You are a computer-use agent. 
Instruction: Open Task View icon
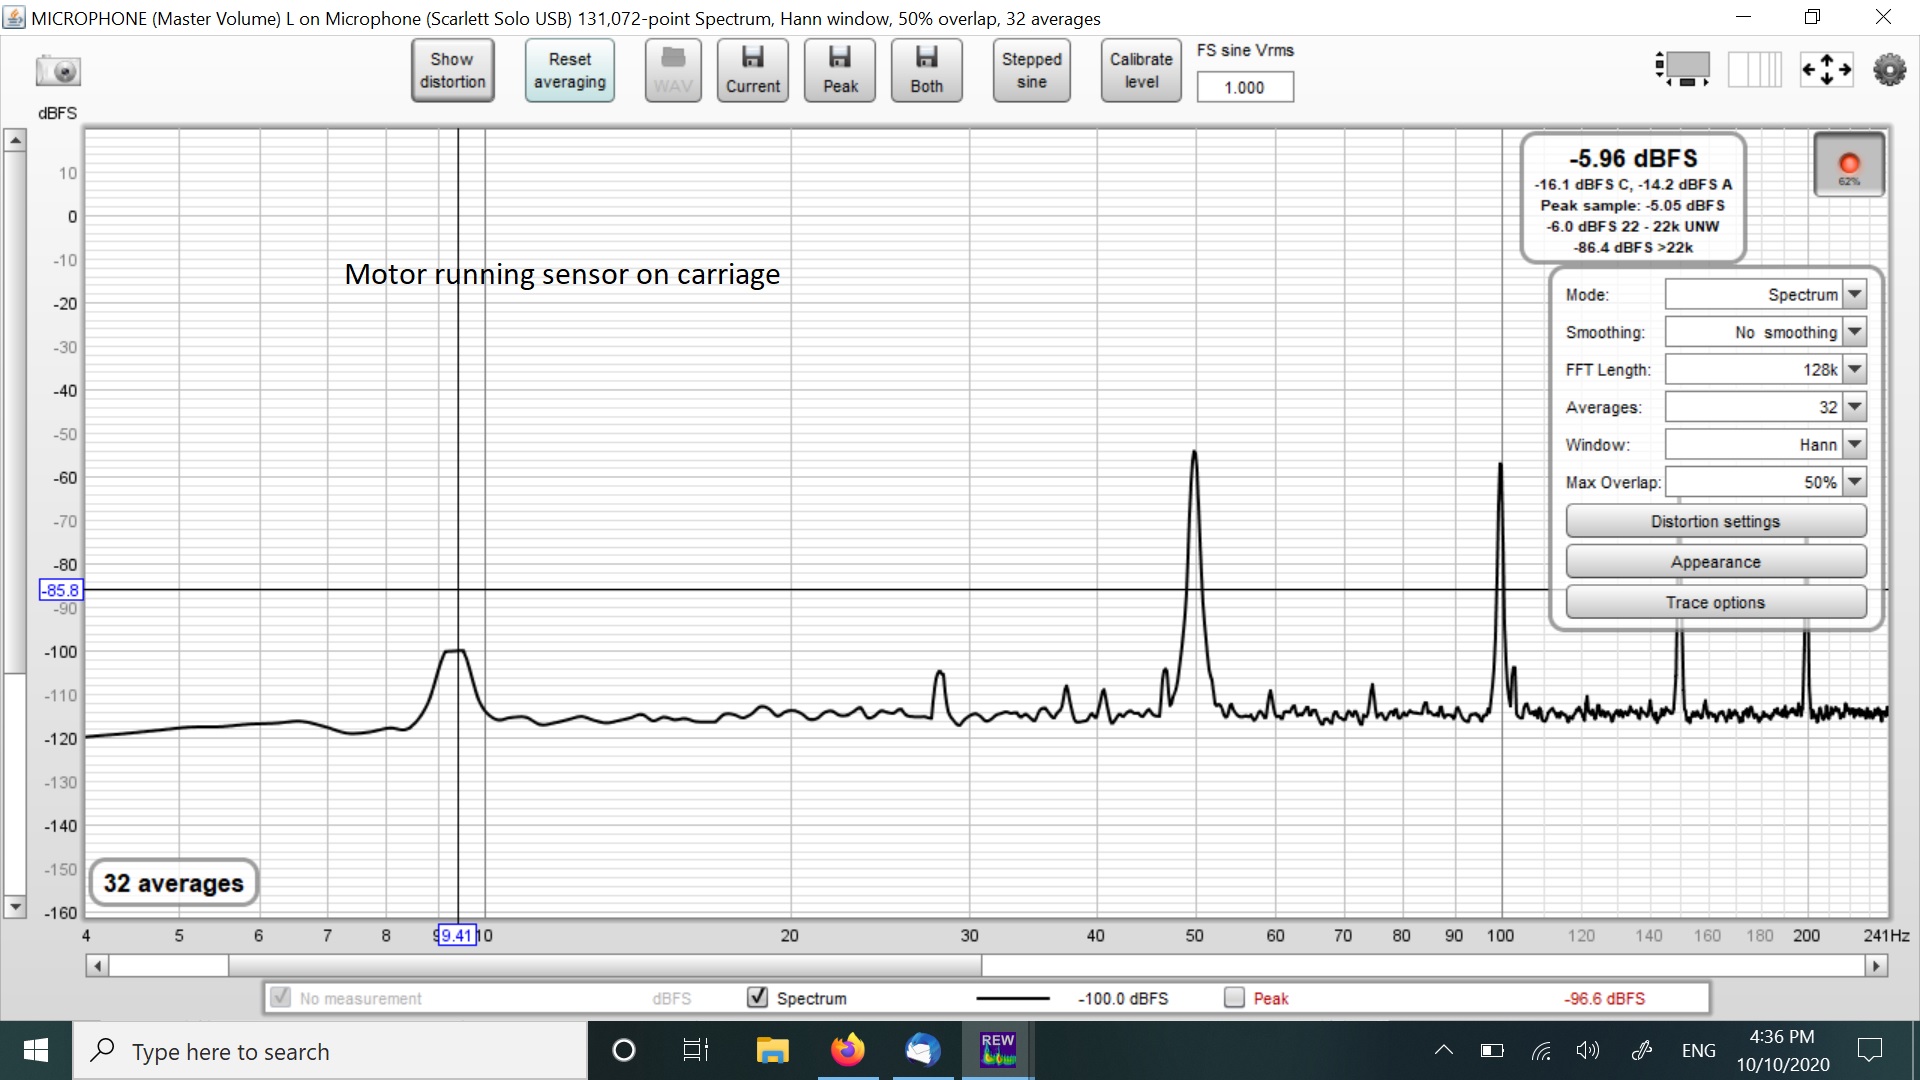[x=695, y=1050]
